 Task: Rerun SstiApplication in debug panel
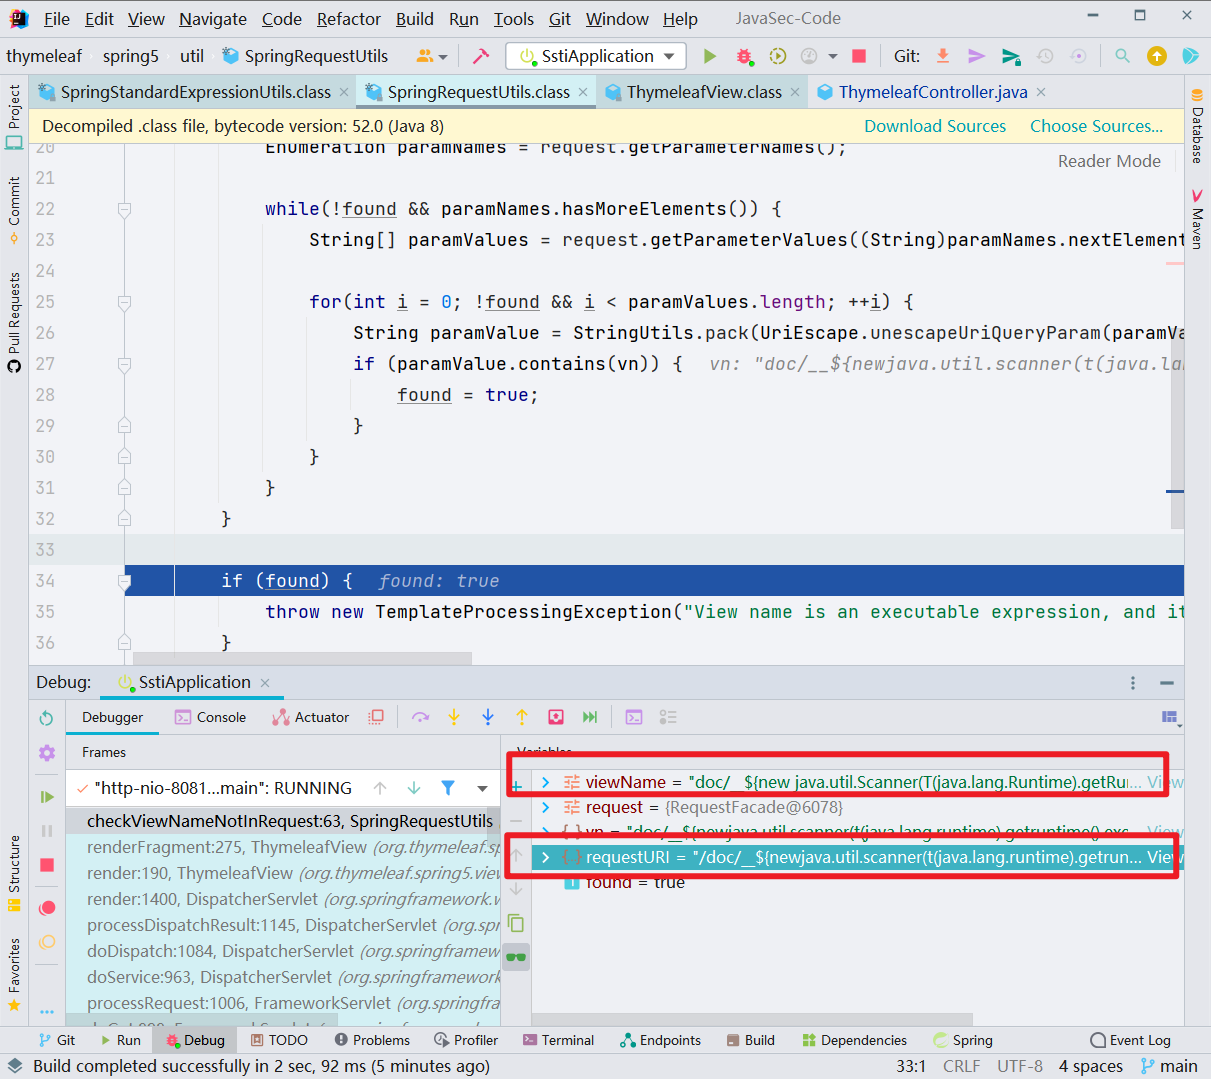pyautogui.click(x=46, y=718)
